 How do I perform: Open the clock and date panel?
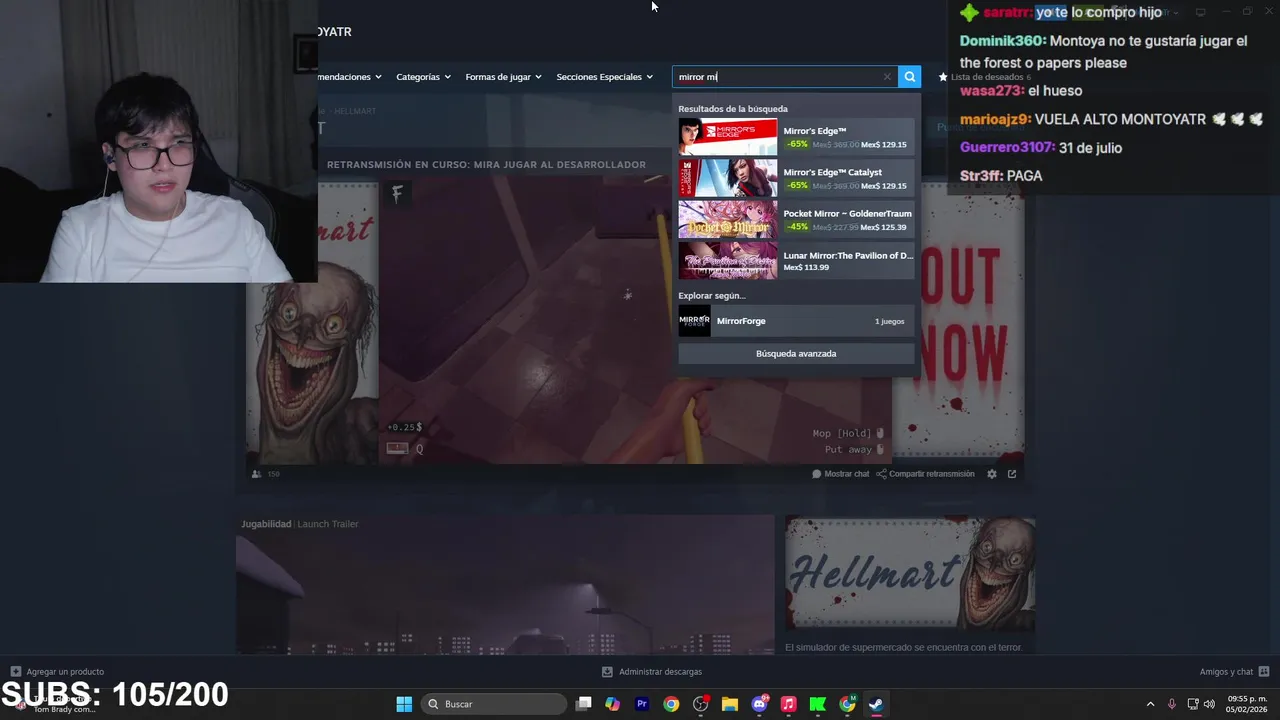[x=1246, y=704]
